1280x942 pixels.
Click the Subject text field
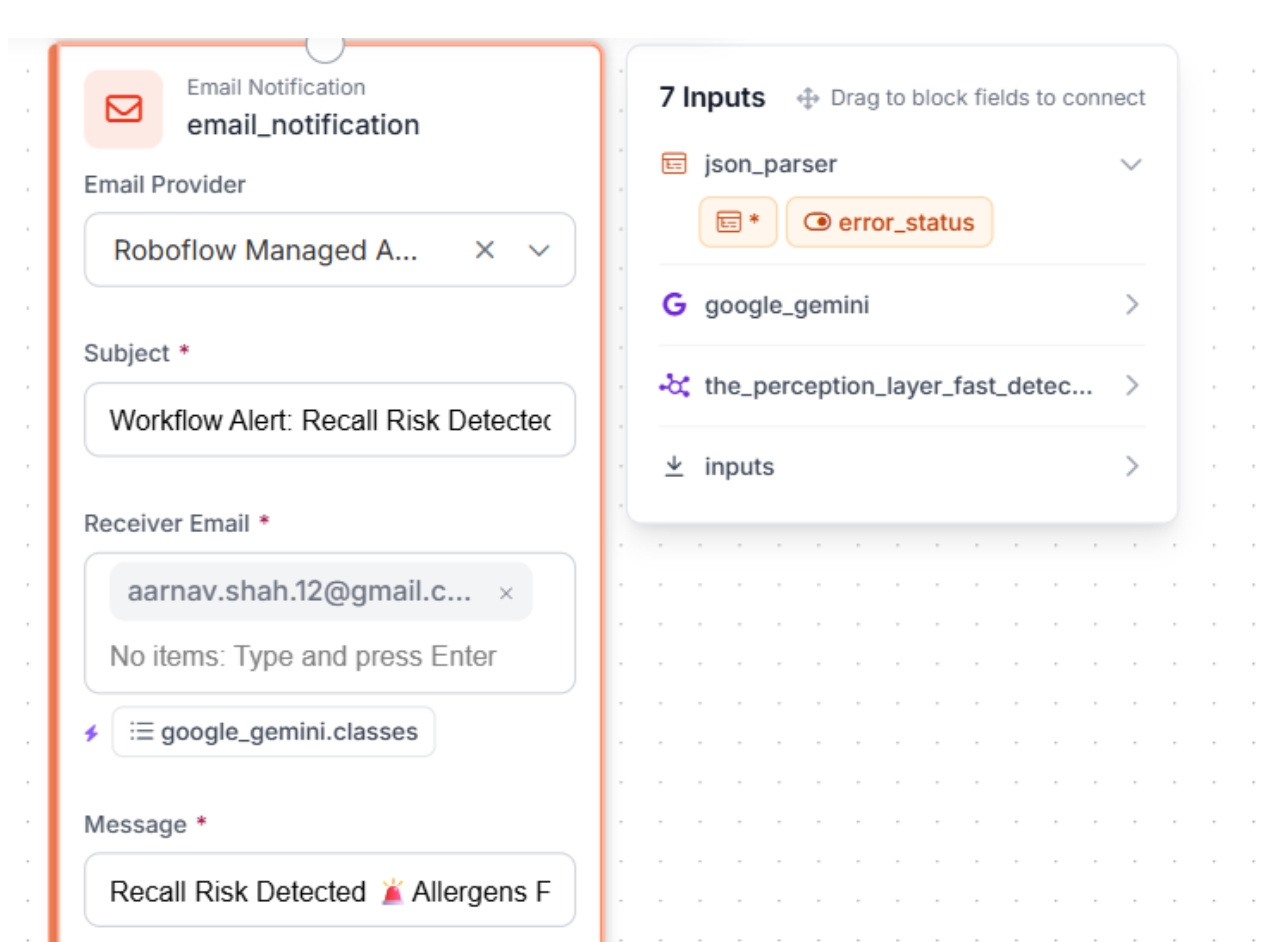[329, 420]
